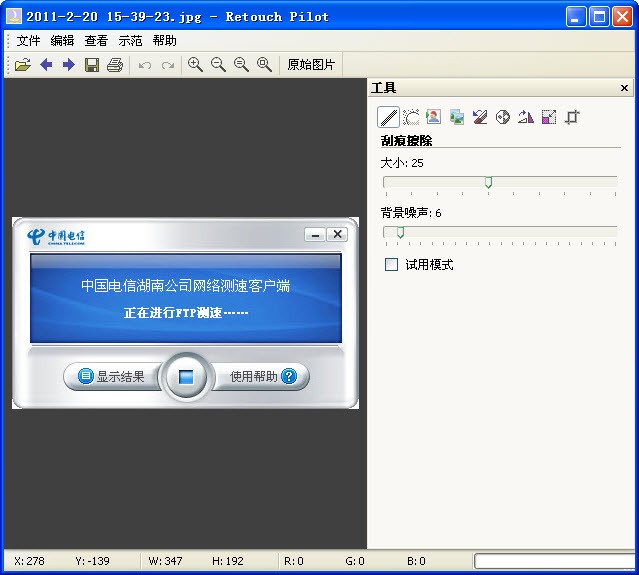
Task: Save the image with the floppy disk icon
Action: [x=92, y=64]
